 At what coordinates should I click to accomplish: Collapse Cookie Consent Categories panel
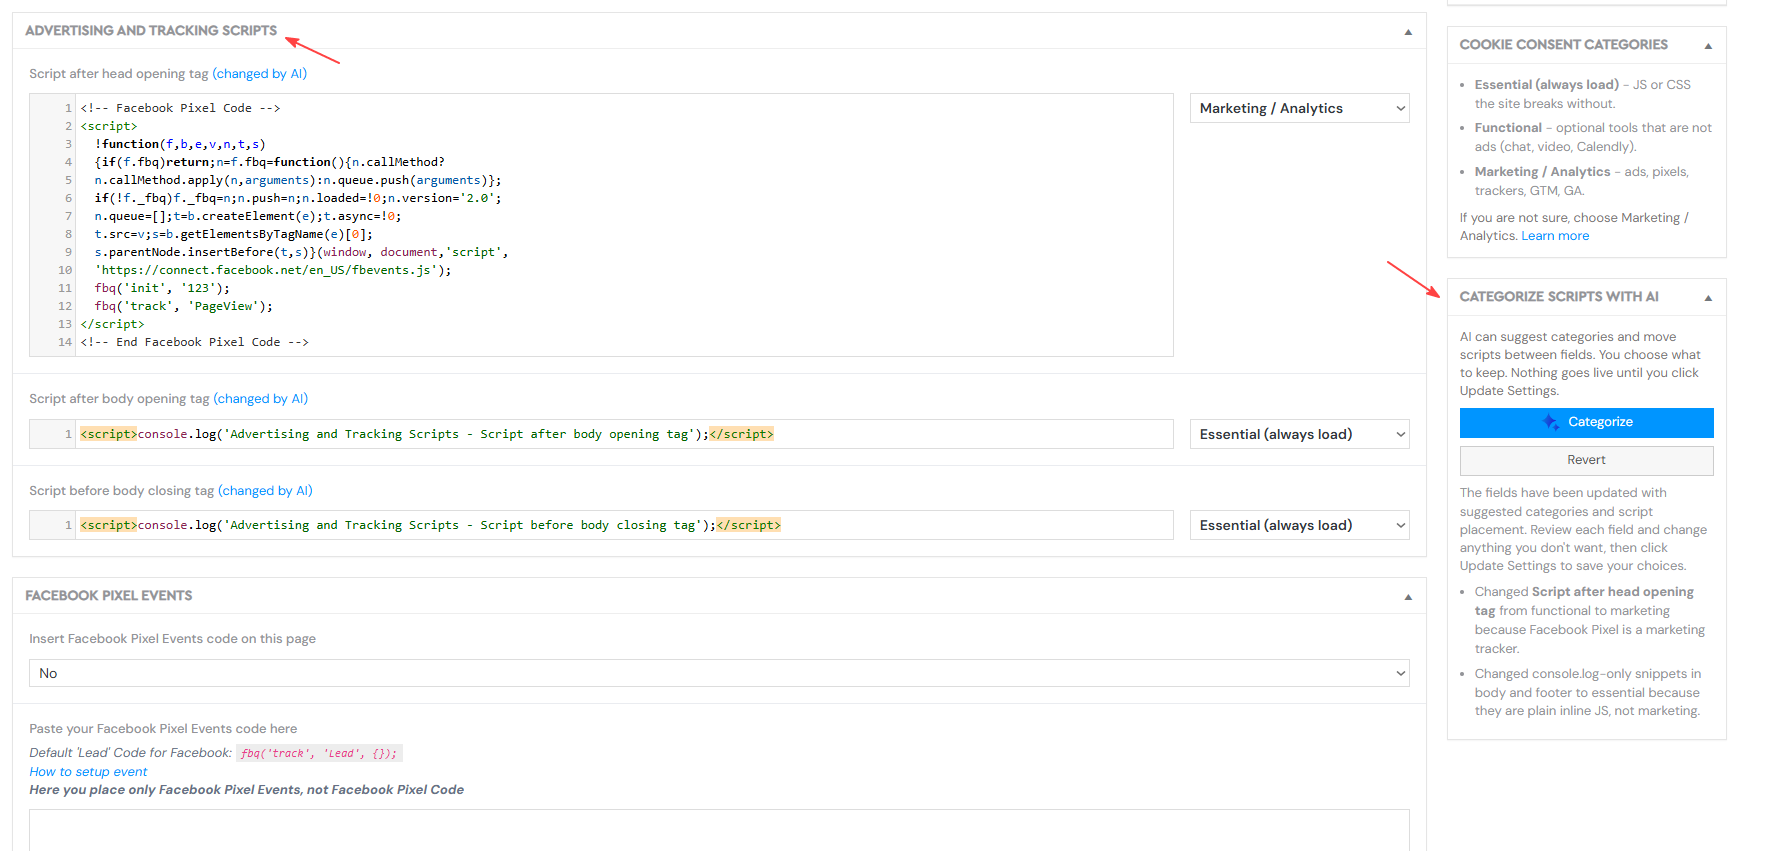[x=1708, y=46]
